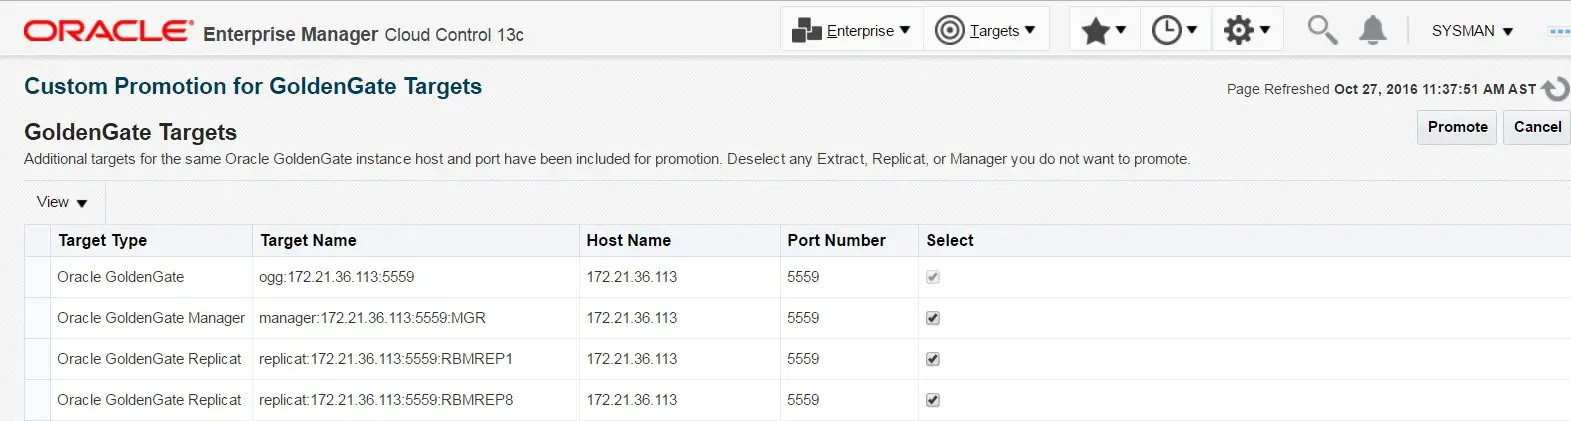The height and width of the screenshot is (421, 1571).
Task: Click the Targets bullseye icon
Action: [949, 30]
